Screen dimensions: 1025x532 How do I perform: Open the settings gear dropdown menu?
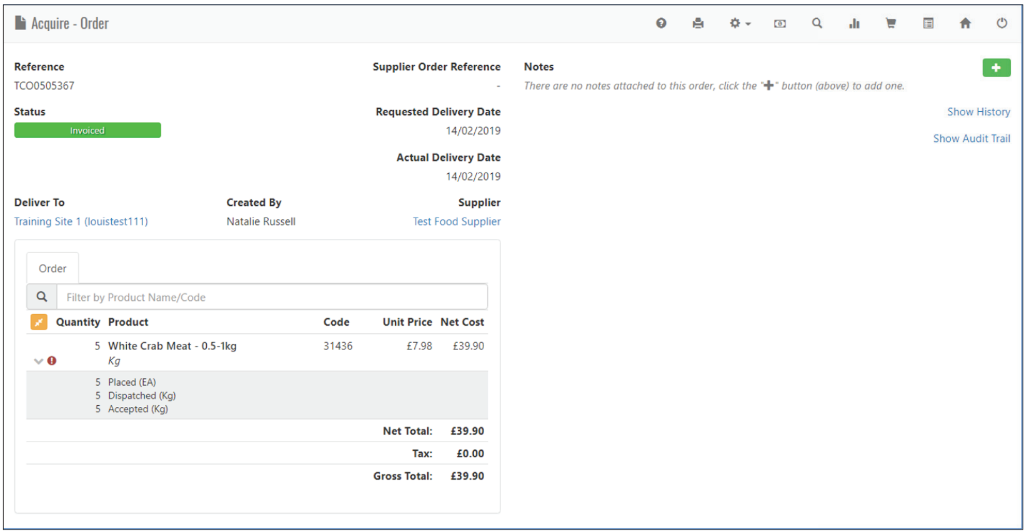[740, 23]
